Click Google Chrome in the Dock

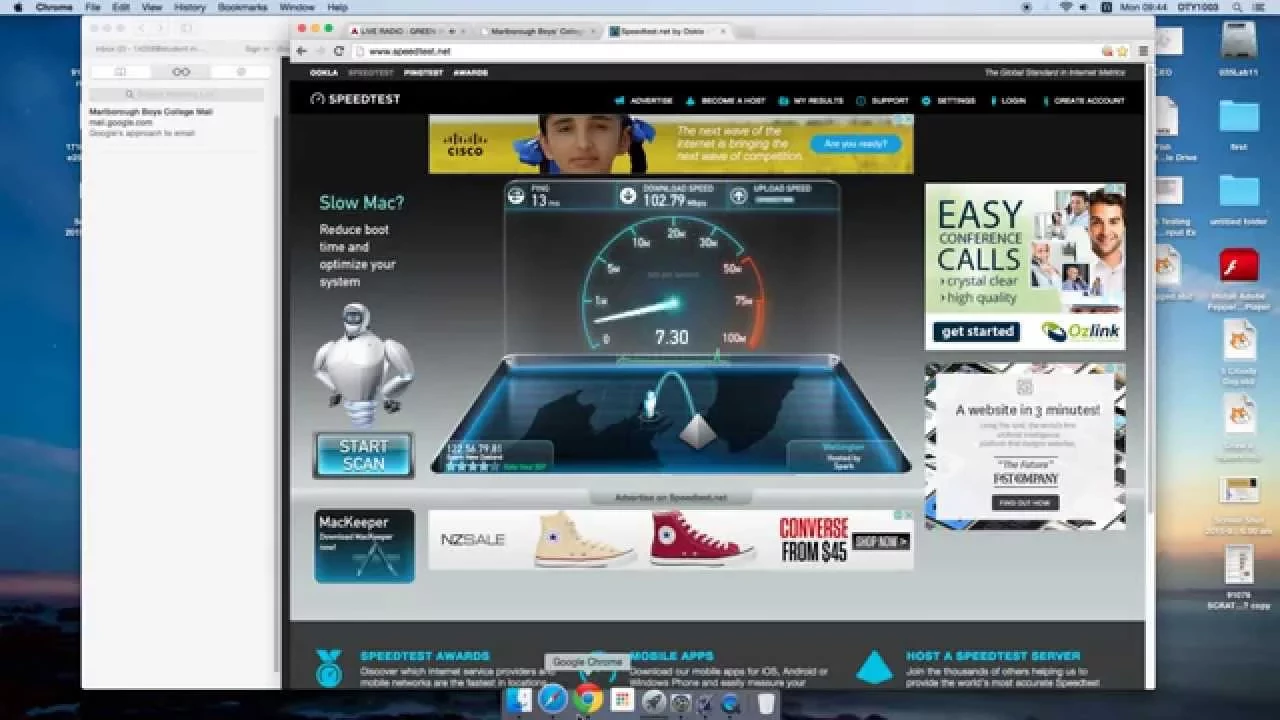click(x=588, y=699)
